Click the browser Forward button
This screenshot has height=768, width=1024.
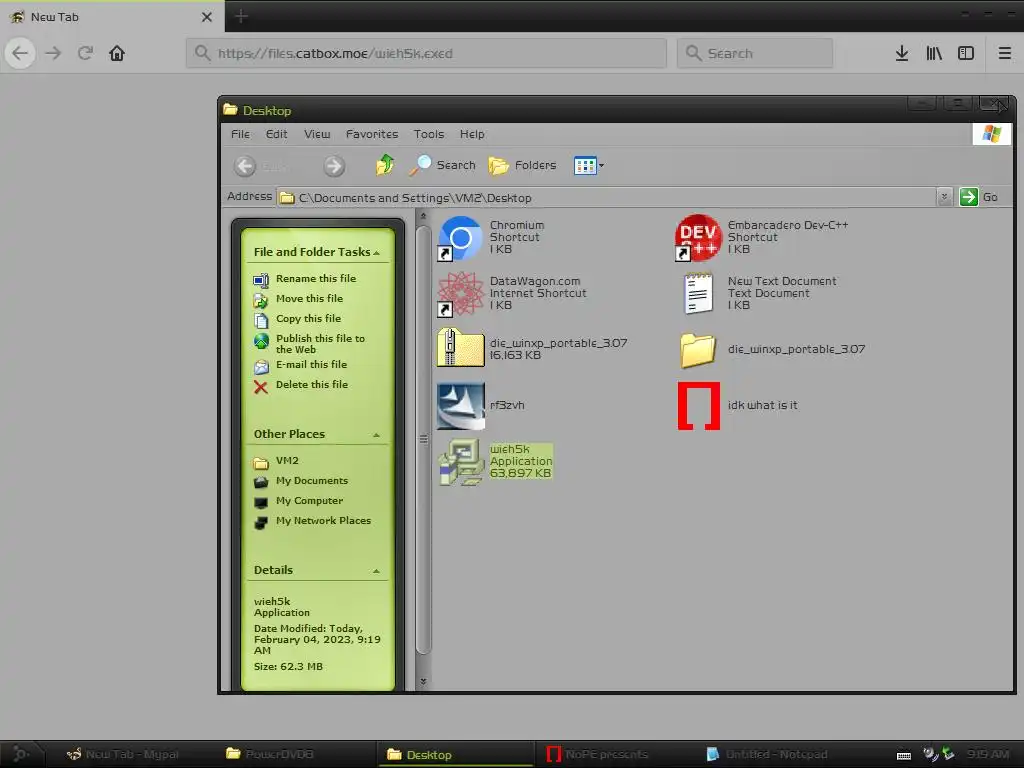coord(53,53)
